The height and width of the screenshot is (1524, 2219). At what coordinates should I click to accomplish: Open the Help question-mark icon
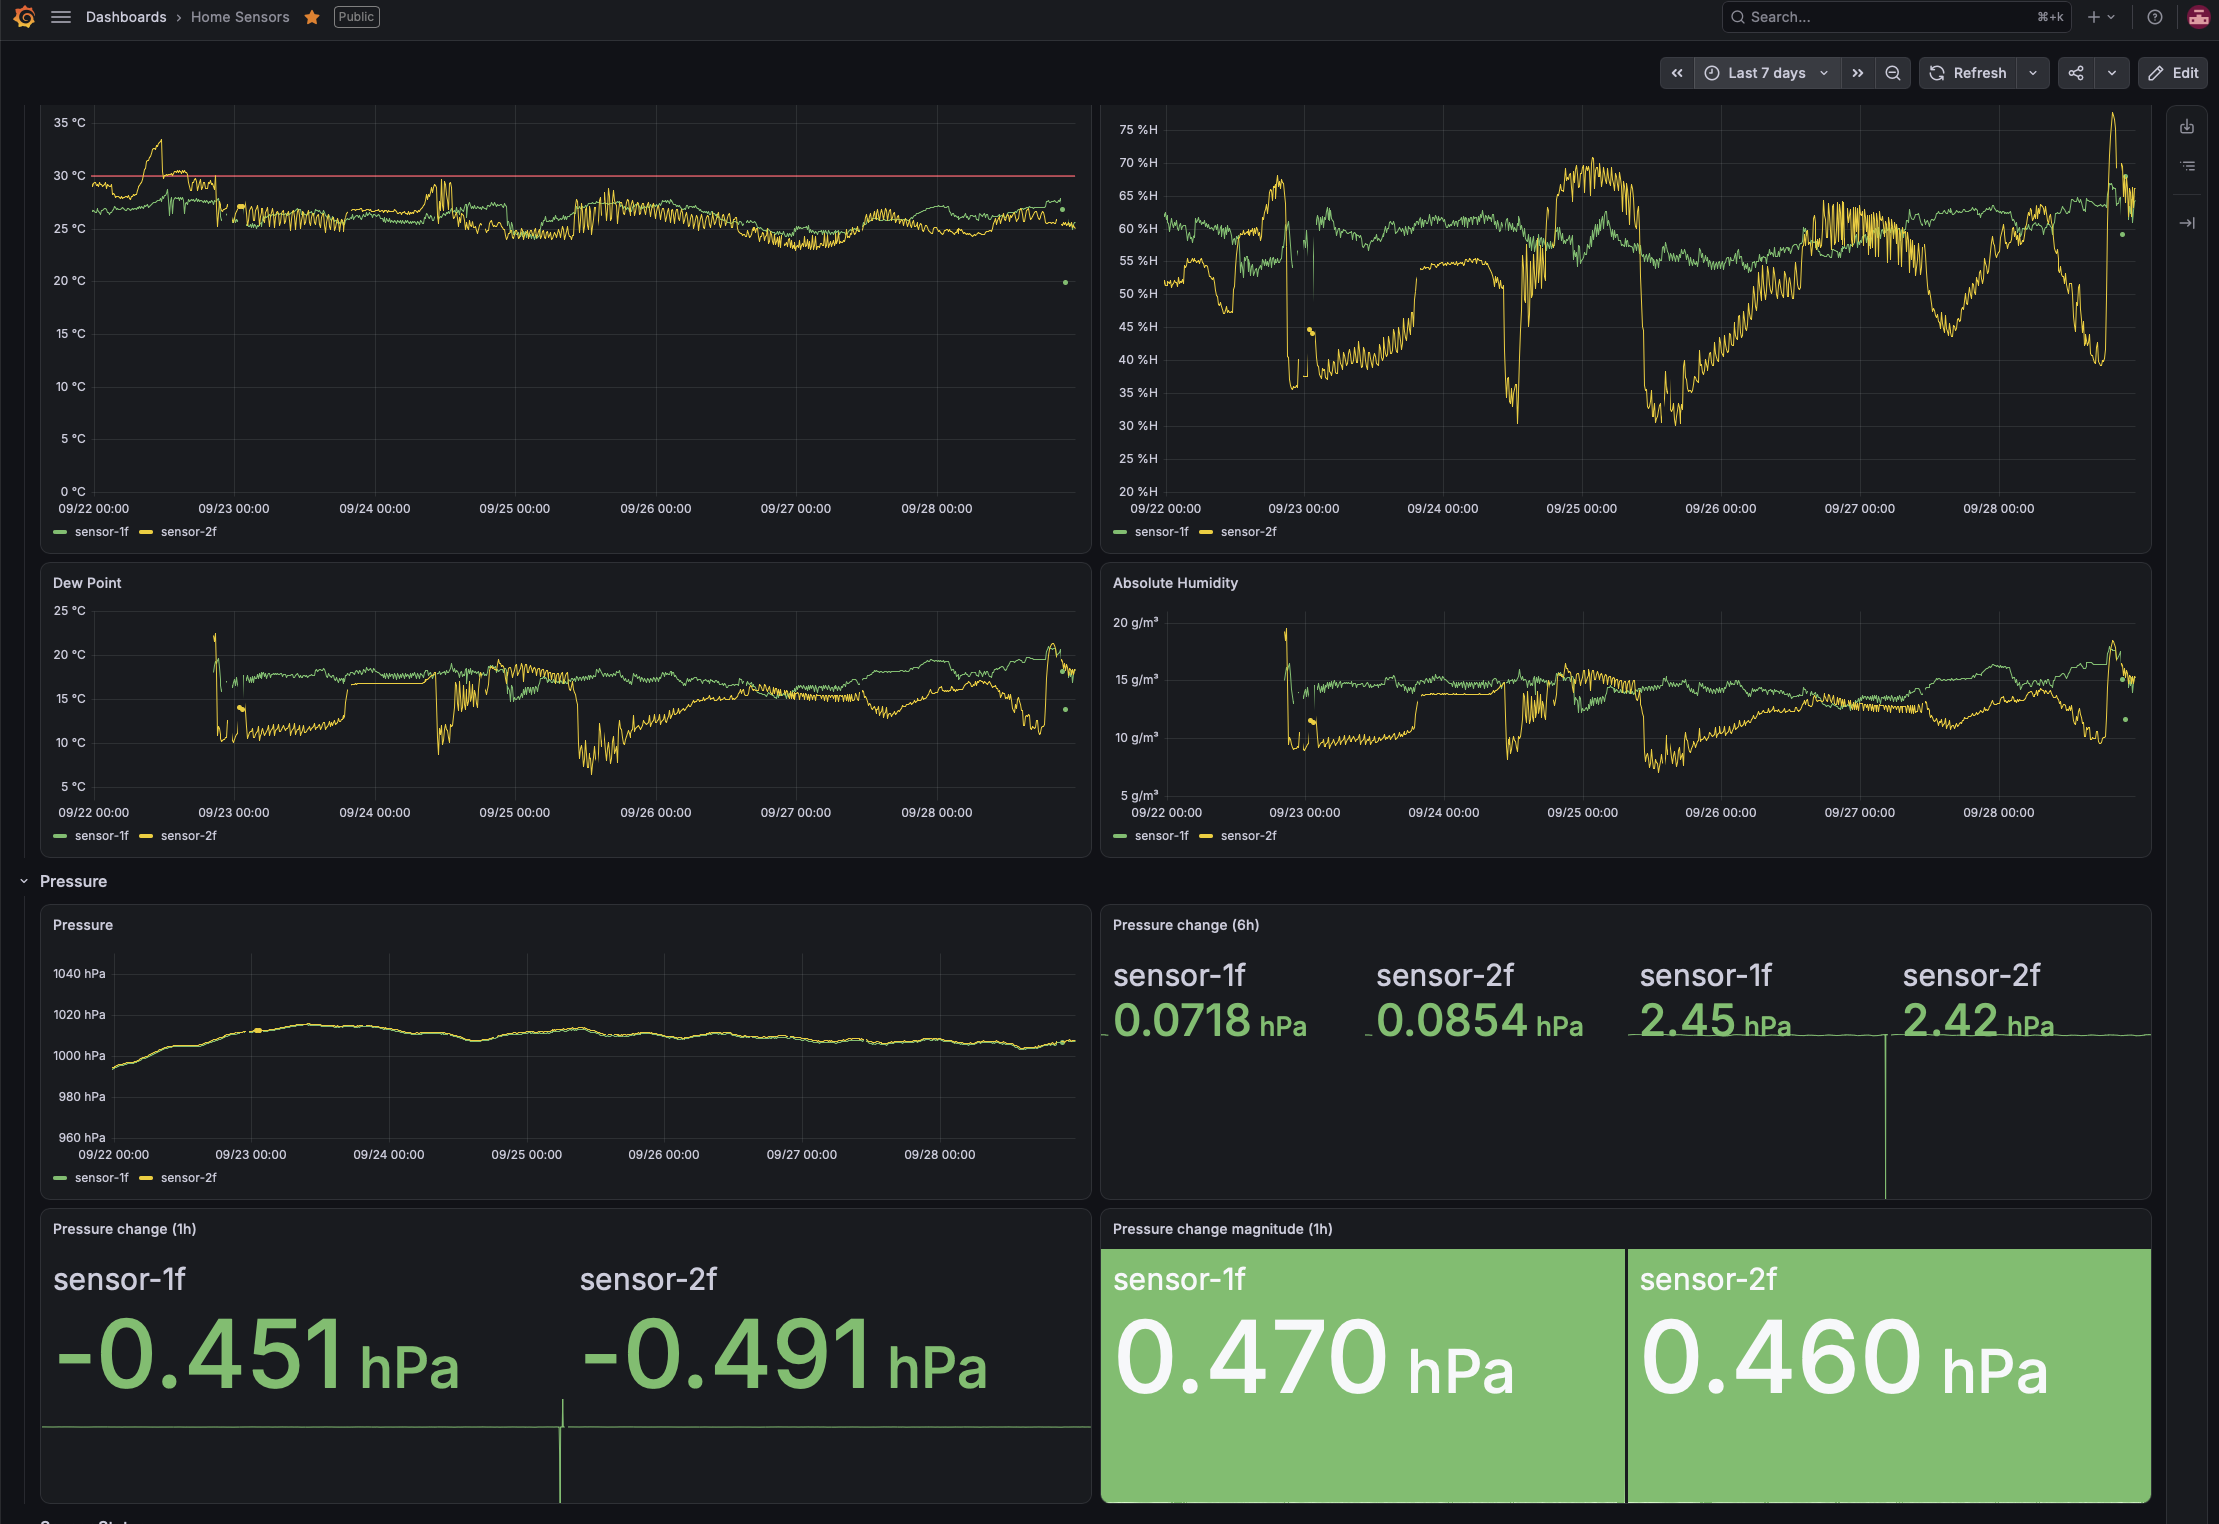pos(2155,17)
